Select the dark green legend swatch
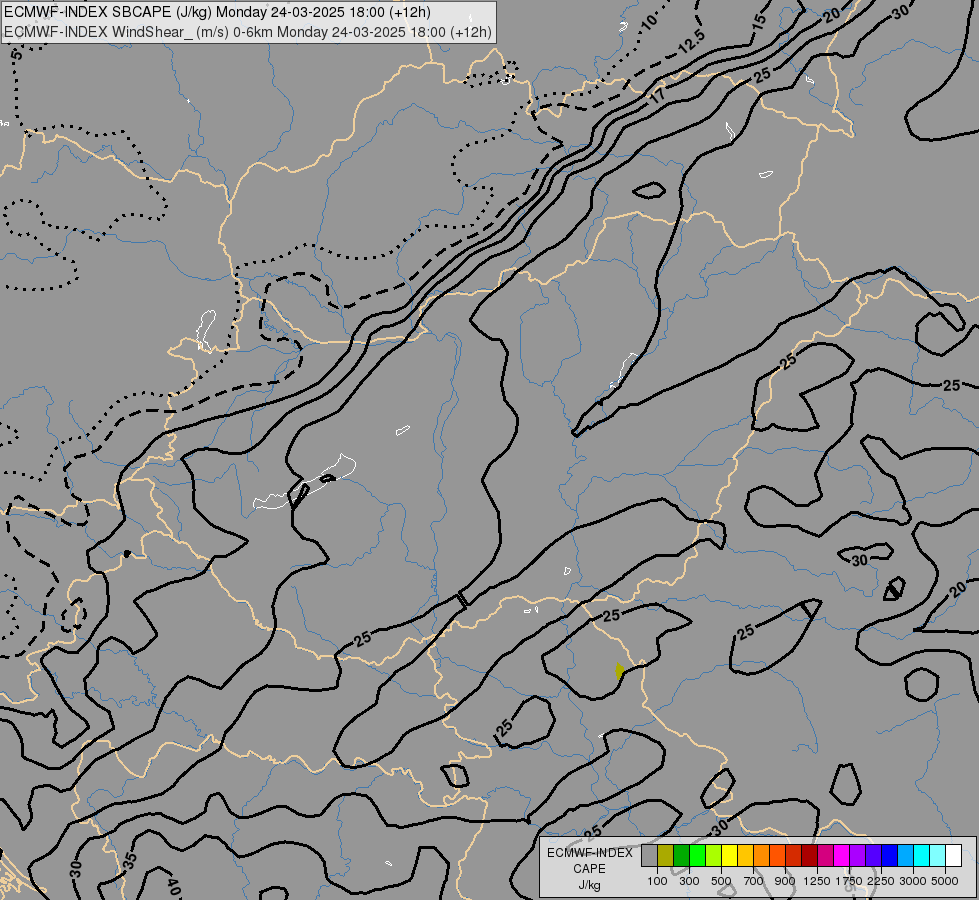979x900 pixels. [x=681, y=855]
